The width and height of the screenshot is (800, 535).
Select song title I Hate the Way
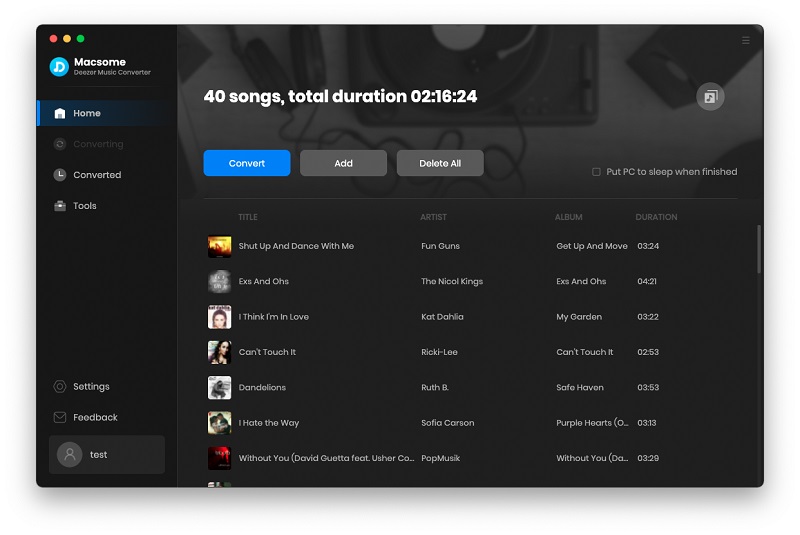(269, 423)
